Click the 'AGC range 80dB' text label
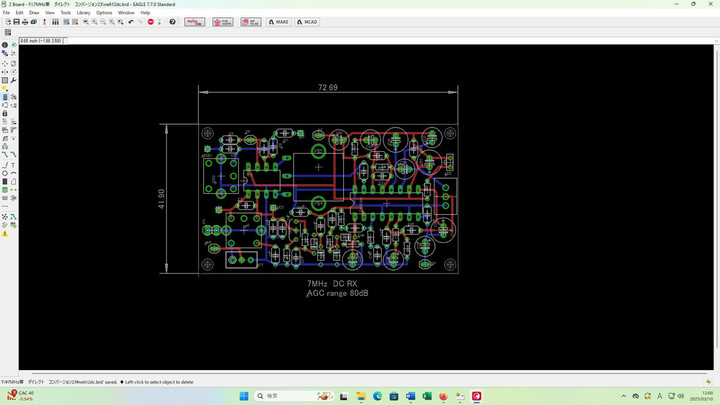 [338, 293]
